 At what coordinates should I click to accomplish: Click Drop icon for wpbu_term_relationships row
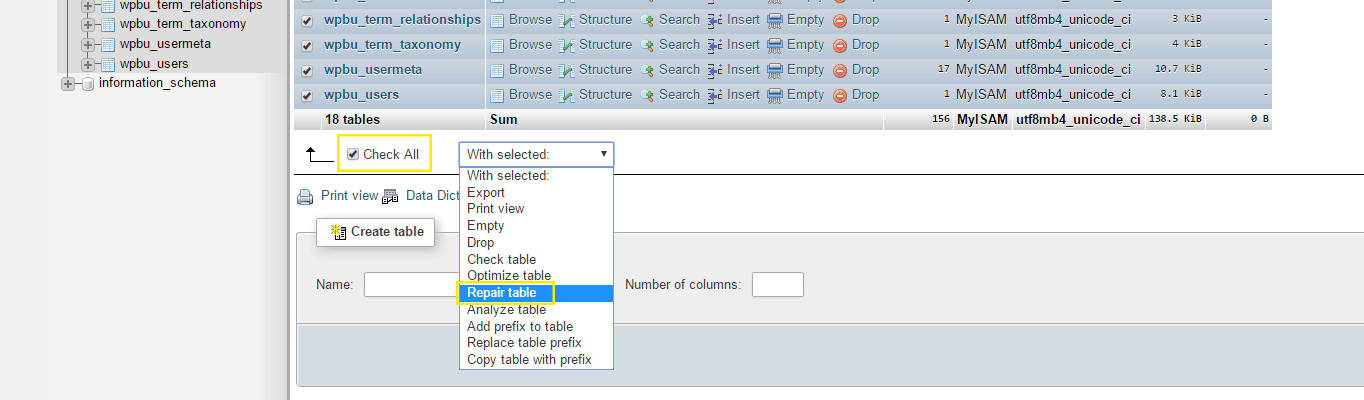tap(840, 20)
